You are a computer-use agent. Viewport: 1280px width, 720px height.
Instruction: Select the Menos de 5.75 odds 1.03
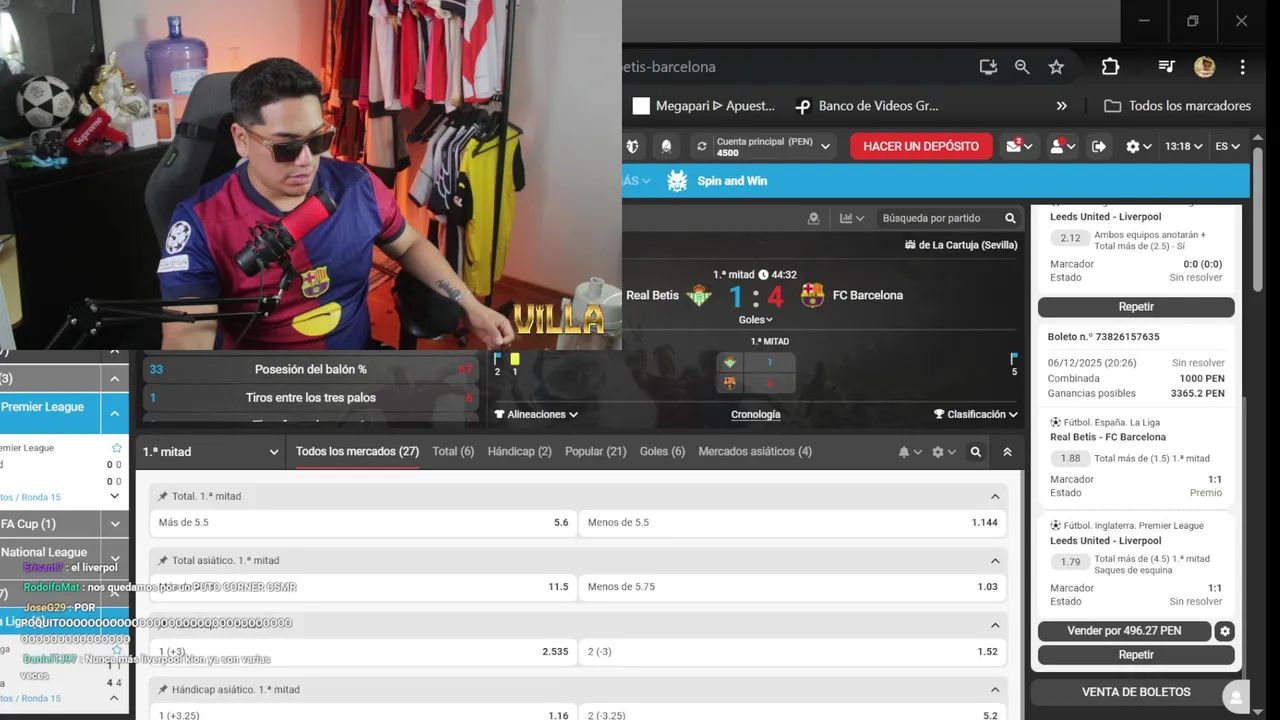(x=792, y=587)
